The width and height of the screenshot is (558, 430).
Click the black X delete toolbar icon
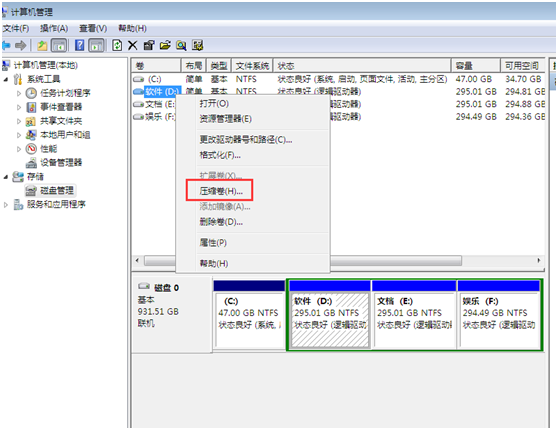tap(133, 45)
